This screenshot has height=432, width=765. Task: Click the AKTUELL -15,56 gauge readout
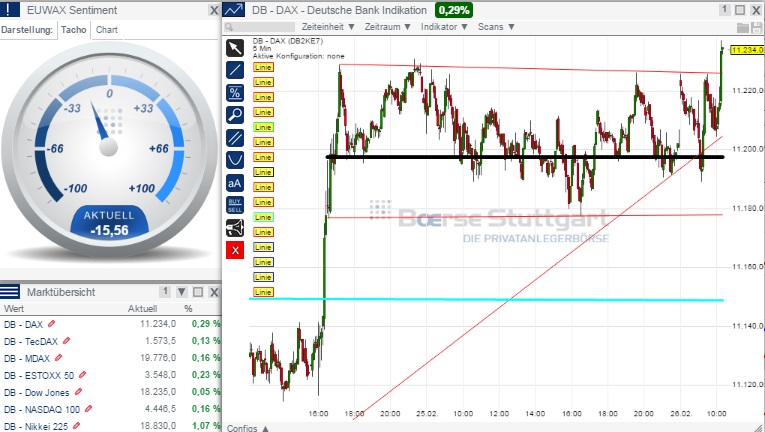click(x=109, y=224)
